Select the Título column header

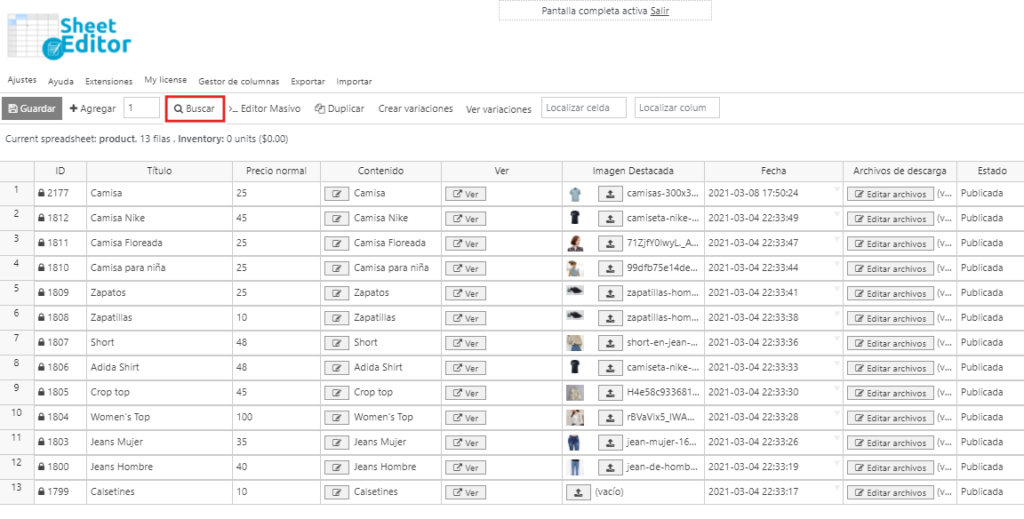point(159,171)
